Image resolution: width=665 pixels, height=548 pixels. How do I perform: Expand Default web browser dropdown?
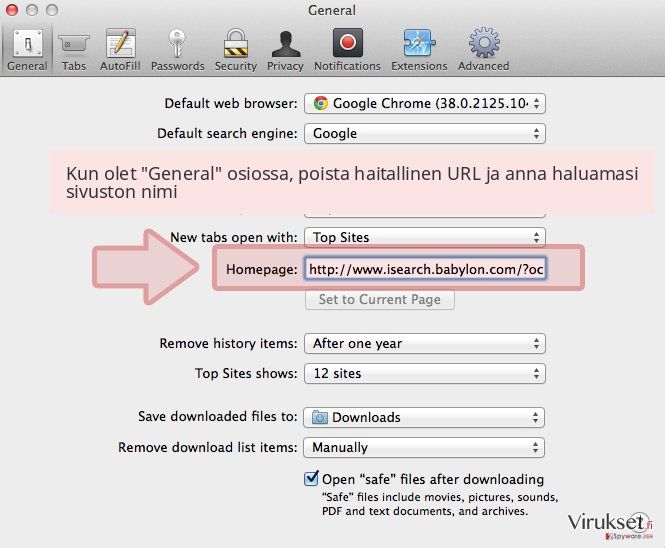tap(425, 103)
